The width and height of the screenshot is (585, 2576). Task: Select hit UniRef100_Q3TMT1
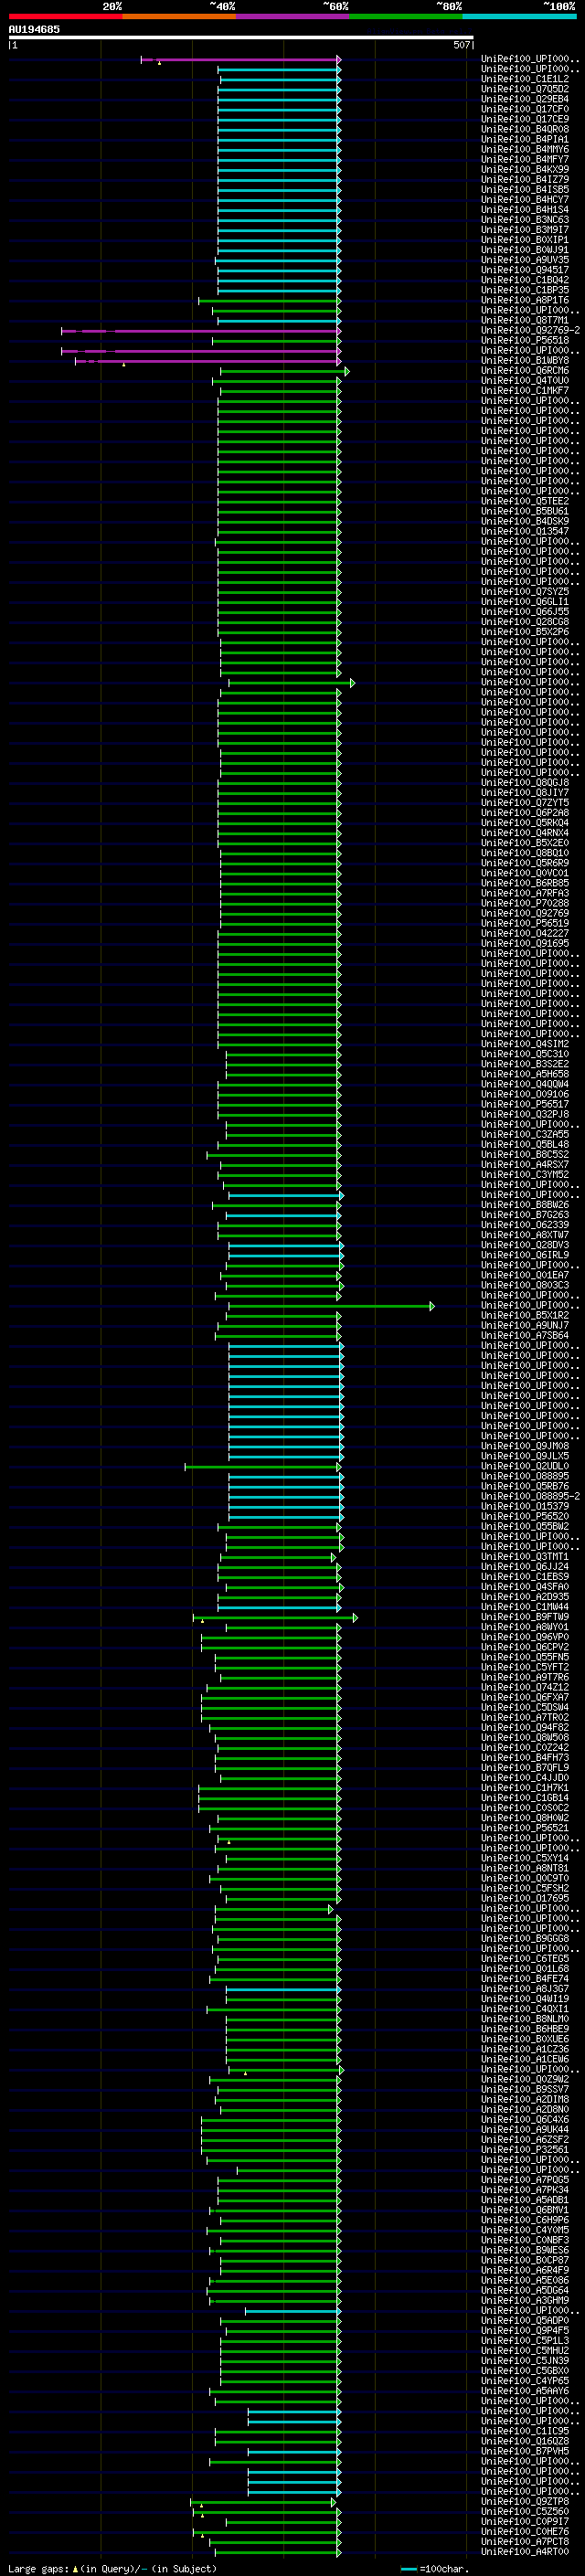tap(525, 1557)
